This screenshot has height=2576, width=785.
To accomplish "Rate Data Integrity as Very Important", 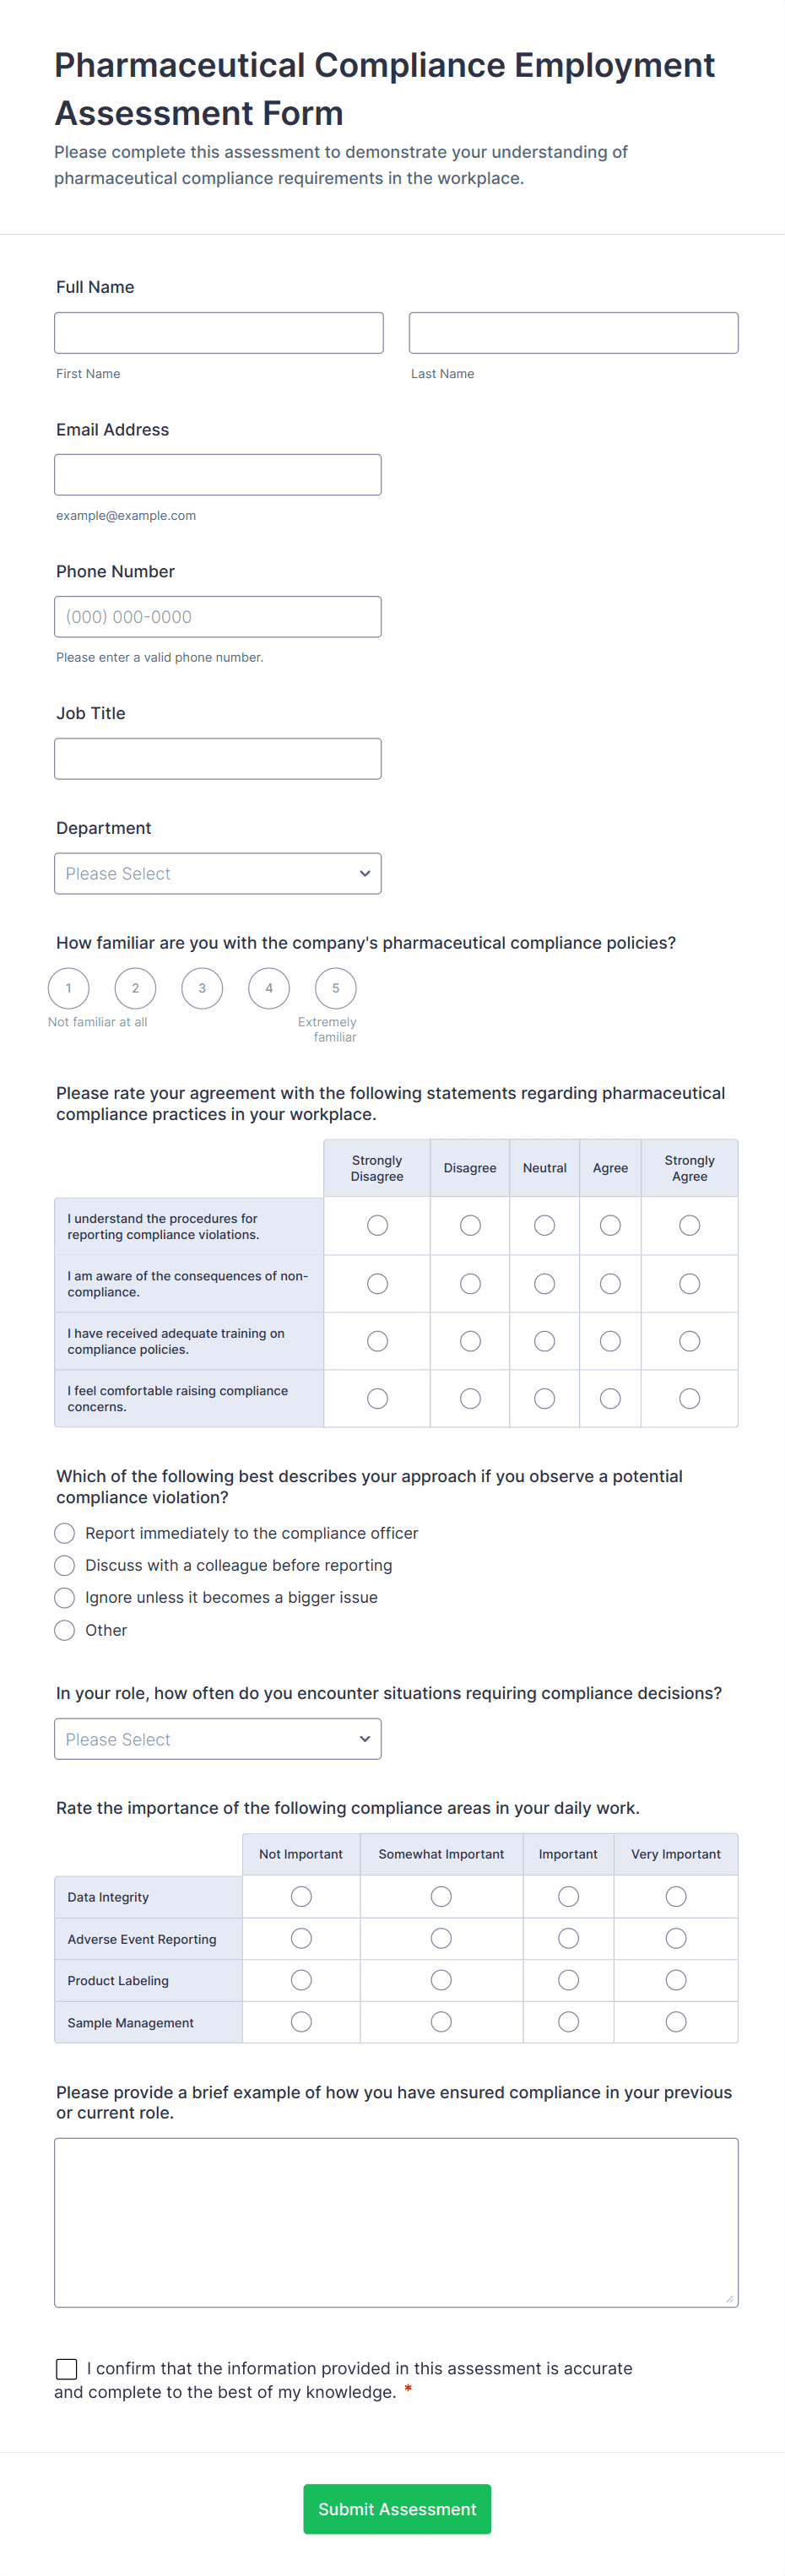I will point(676,1896).
